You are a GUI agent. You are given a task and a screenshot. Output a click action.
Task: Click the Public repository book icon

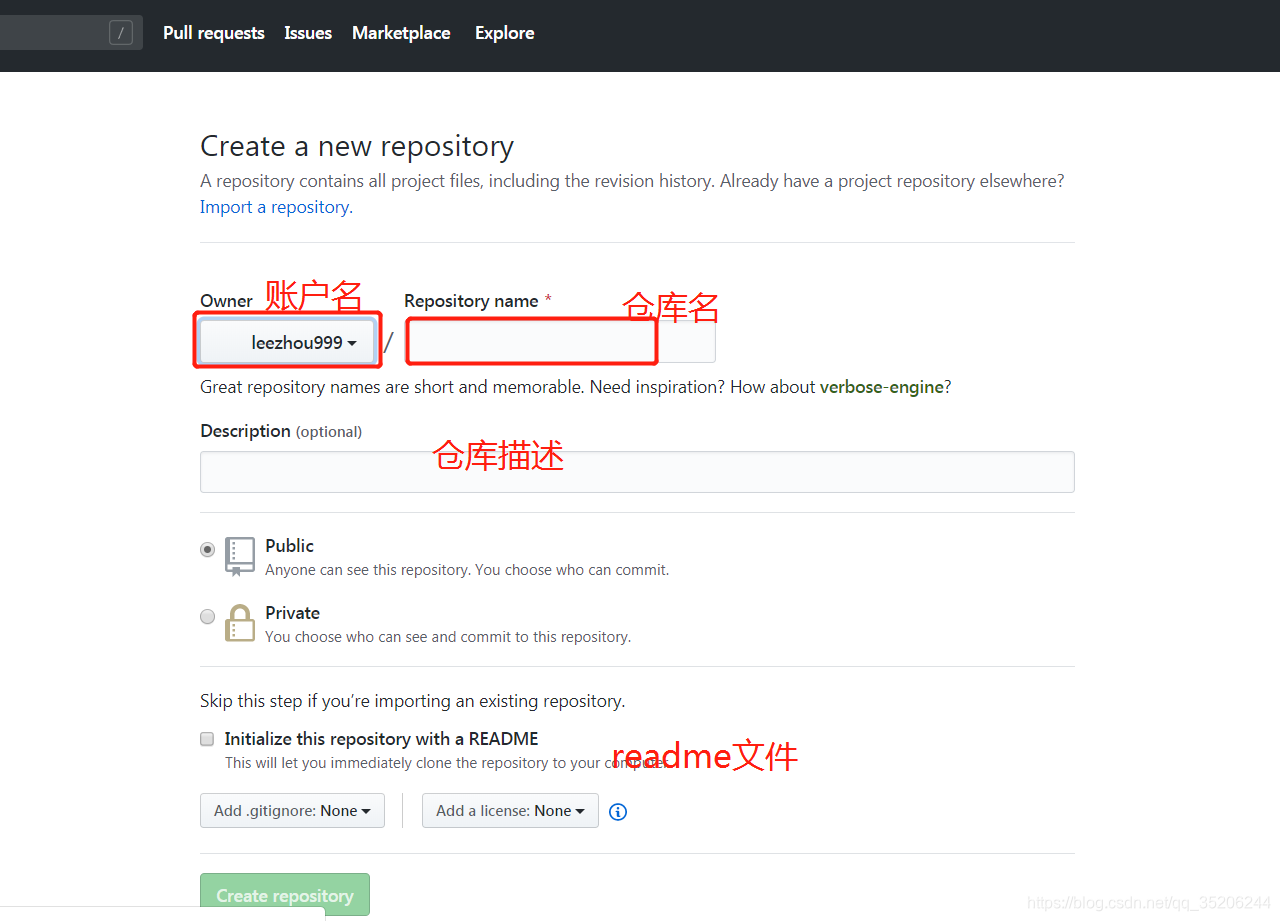click(240, 557)
